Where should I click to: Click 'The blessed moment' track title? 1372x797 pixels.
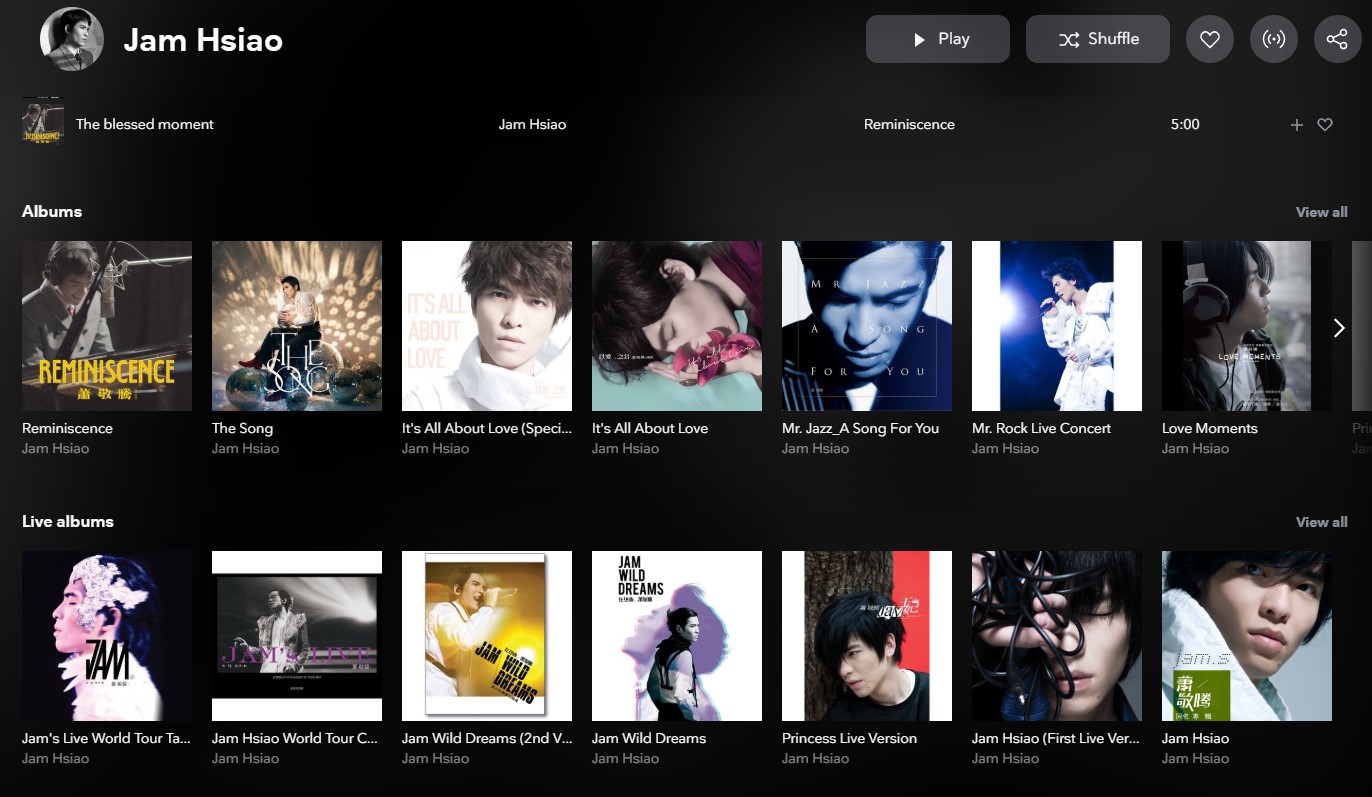pos(145,125)
